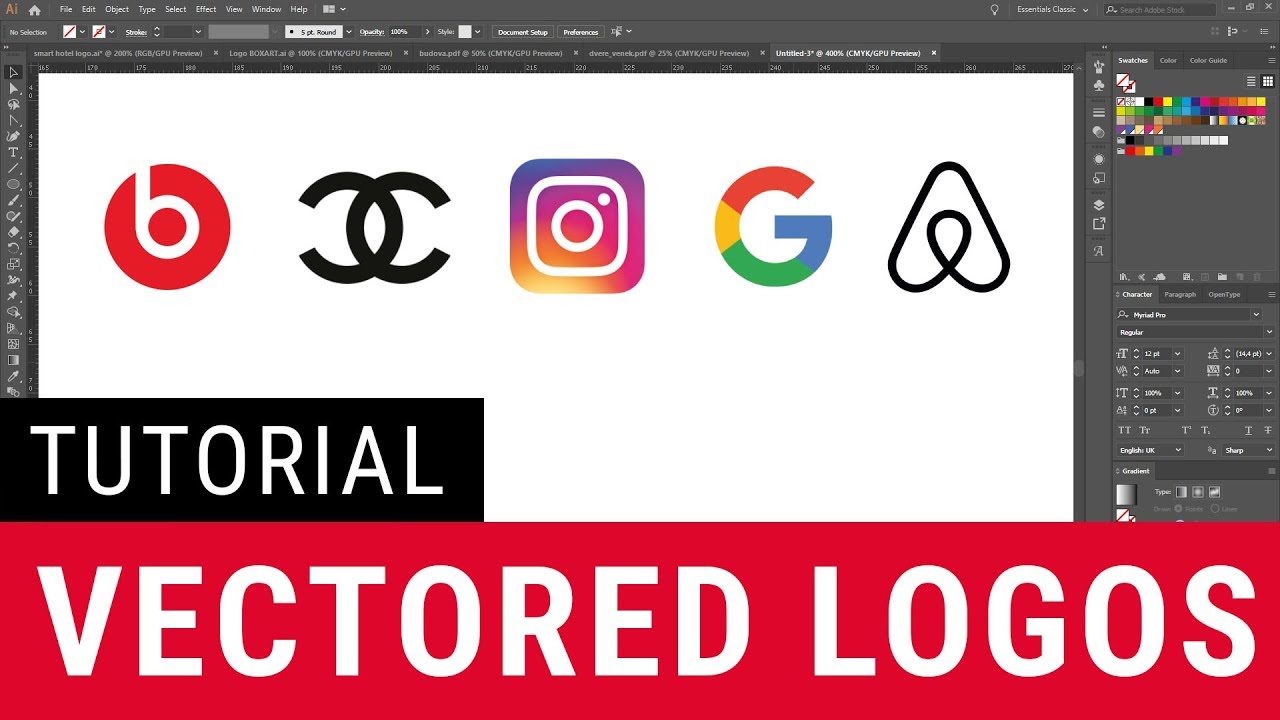Switch to Logo BOXART.ai document tab
Image resolution: width=1280 pixels, height=720 pixels.
[x=310, y=53]
